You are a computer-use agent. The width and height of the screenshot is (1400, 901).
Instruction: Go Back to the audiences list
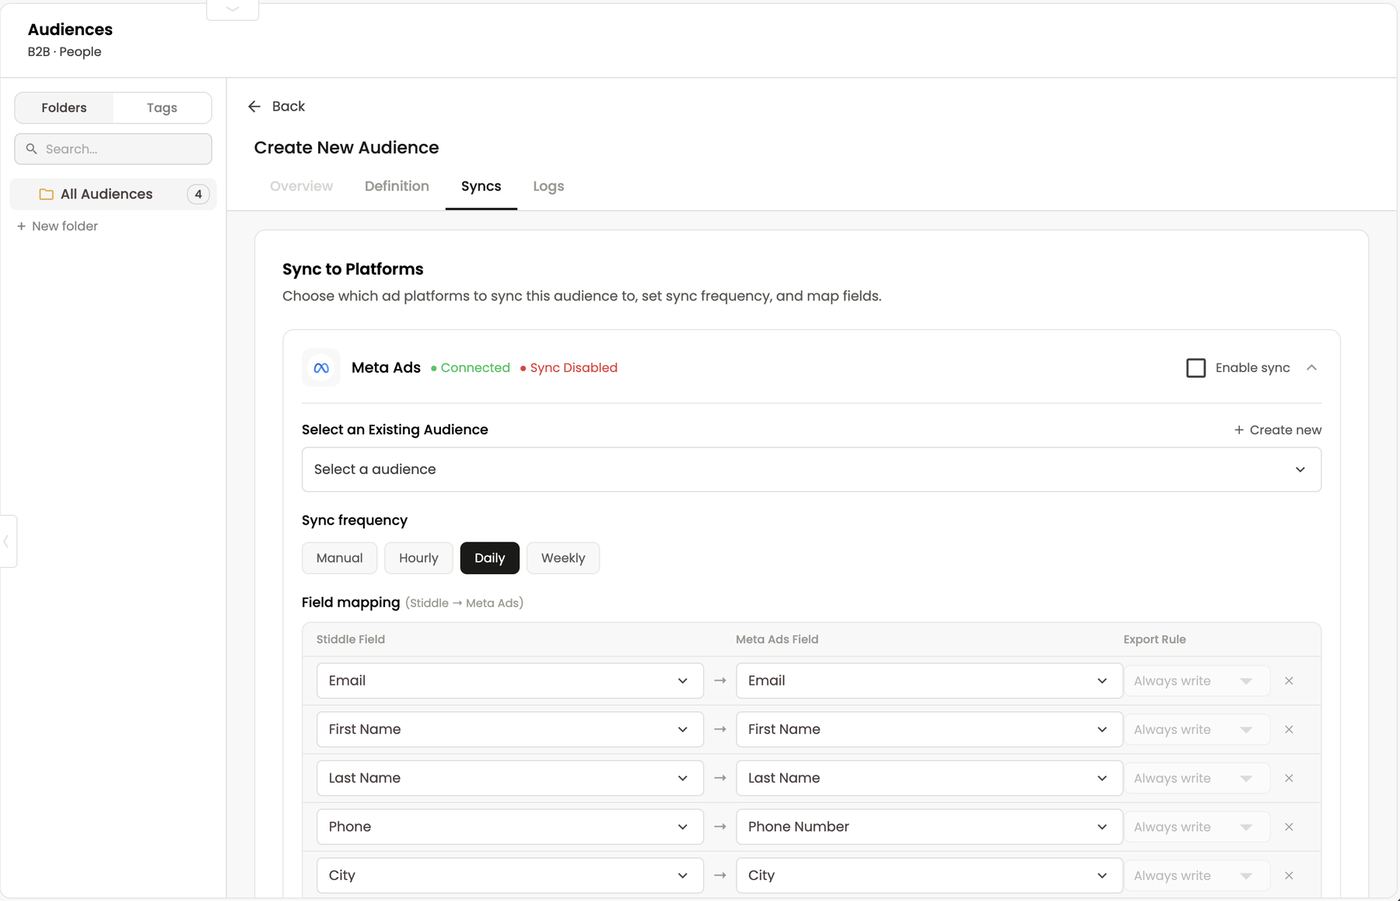point(276,106)
